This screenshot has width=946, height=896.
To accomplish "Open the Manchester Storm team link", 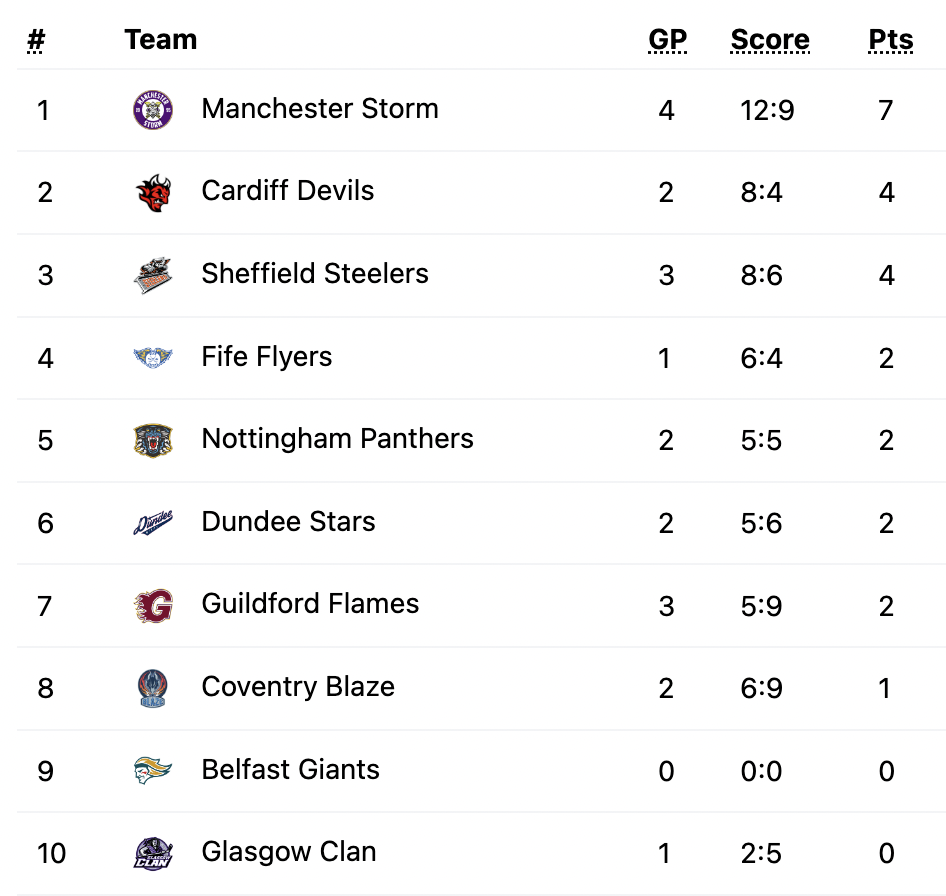I will [x=320, y=109].
